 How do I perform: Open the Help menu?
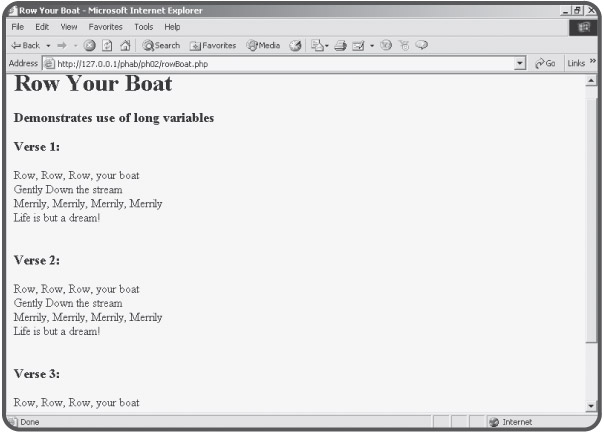(172, 26)
